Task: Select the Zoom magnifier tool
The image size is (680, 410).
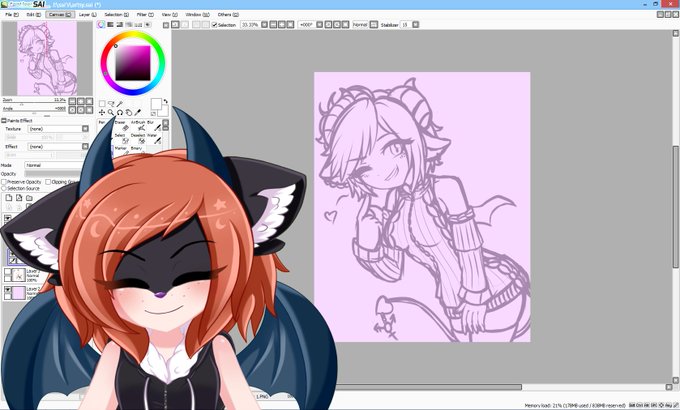Action: [111, 112]
